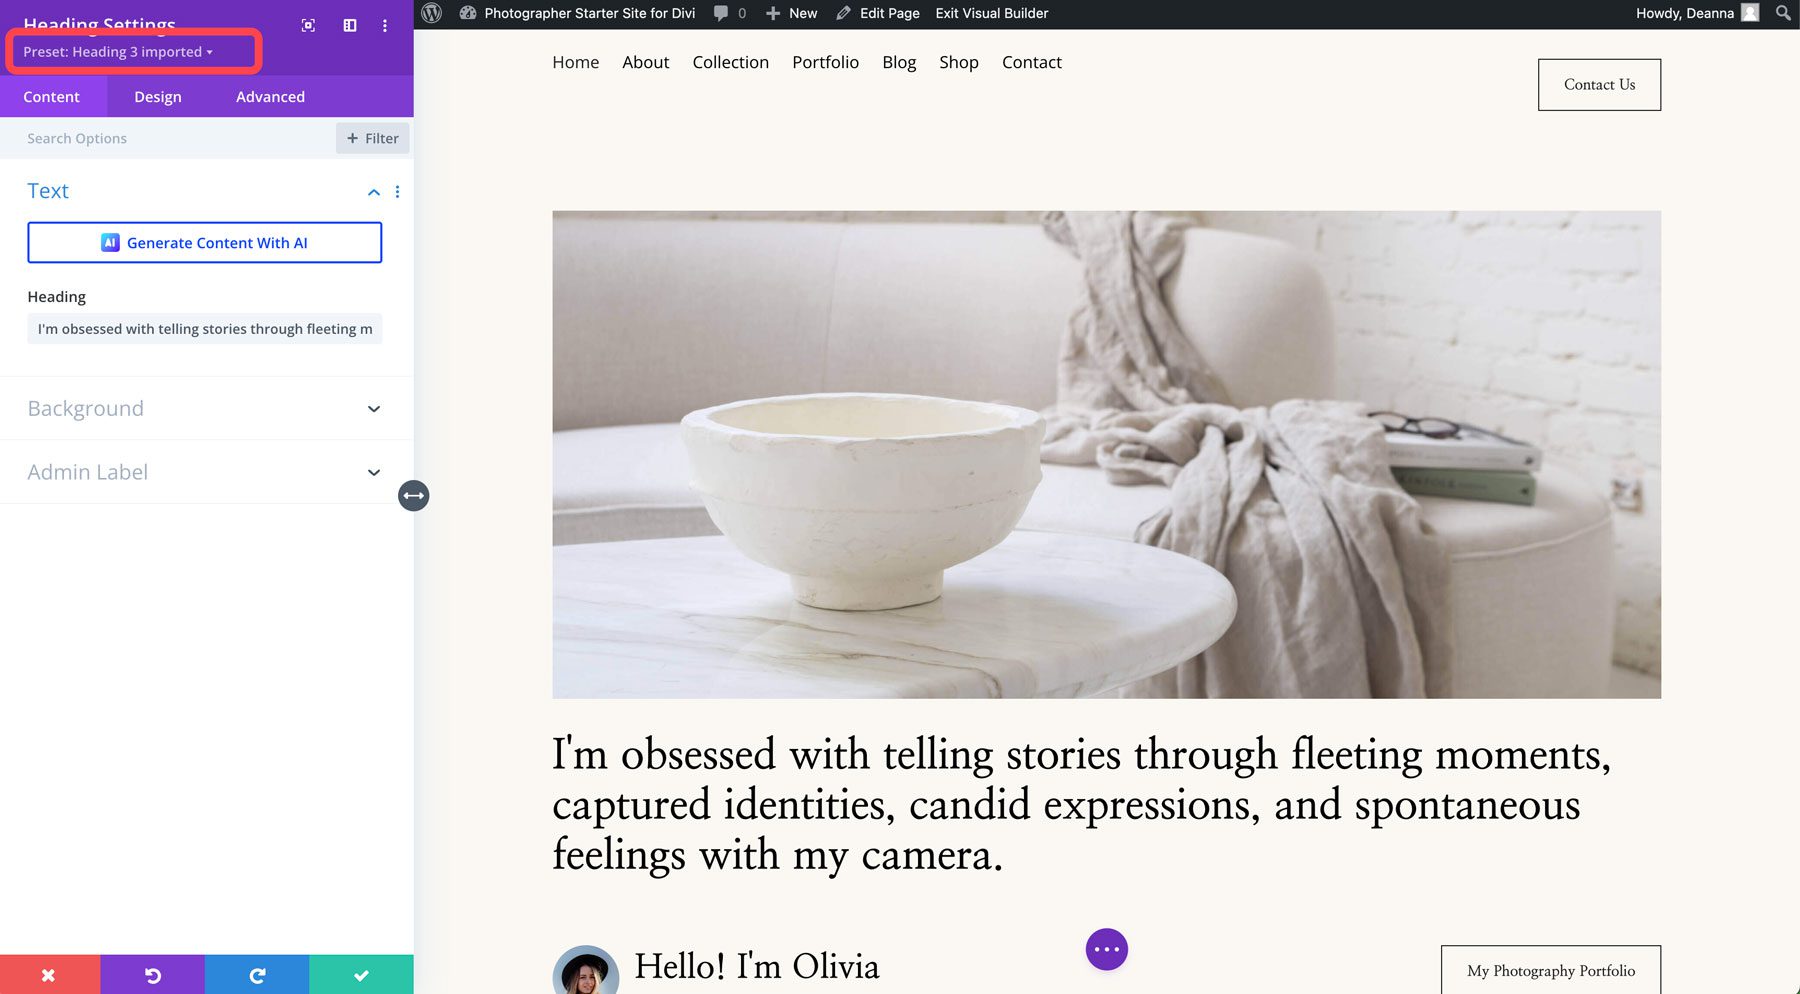Switch to the Design tab

click(x=157, y=96)
